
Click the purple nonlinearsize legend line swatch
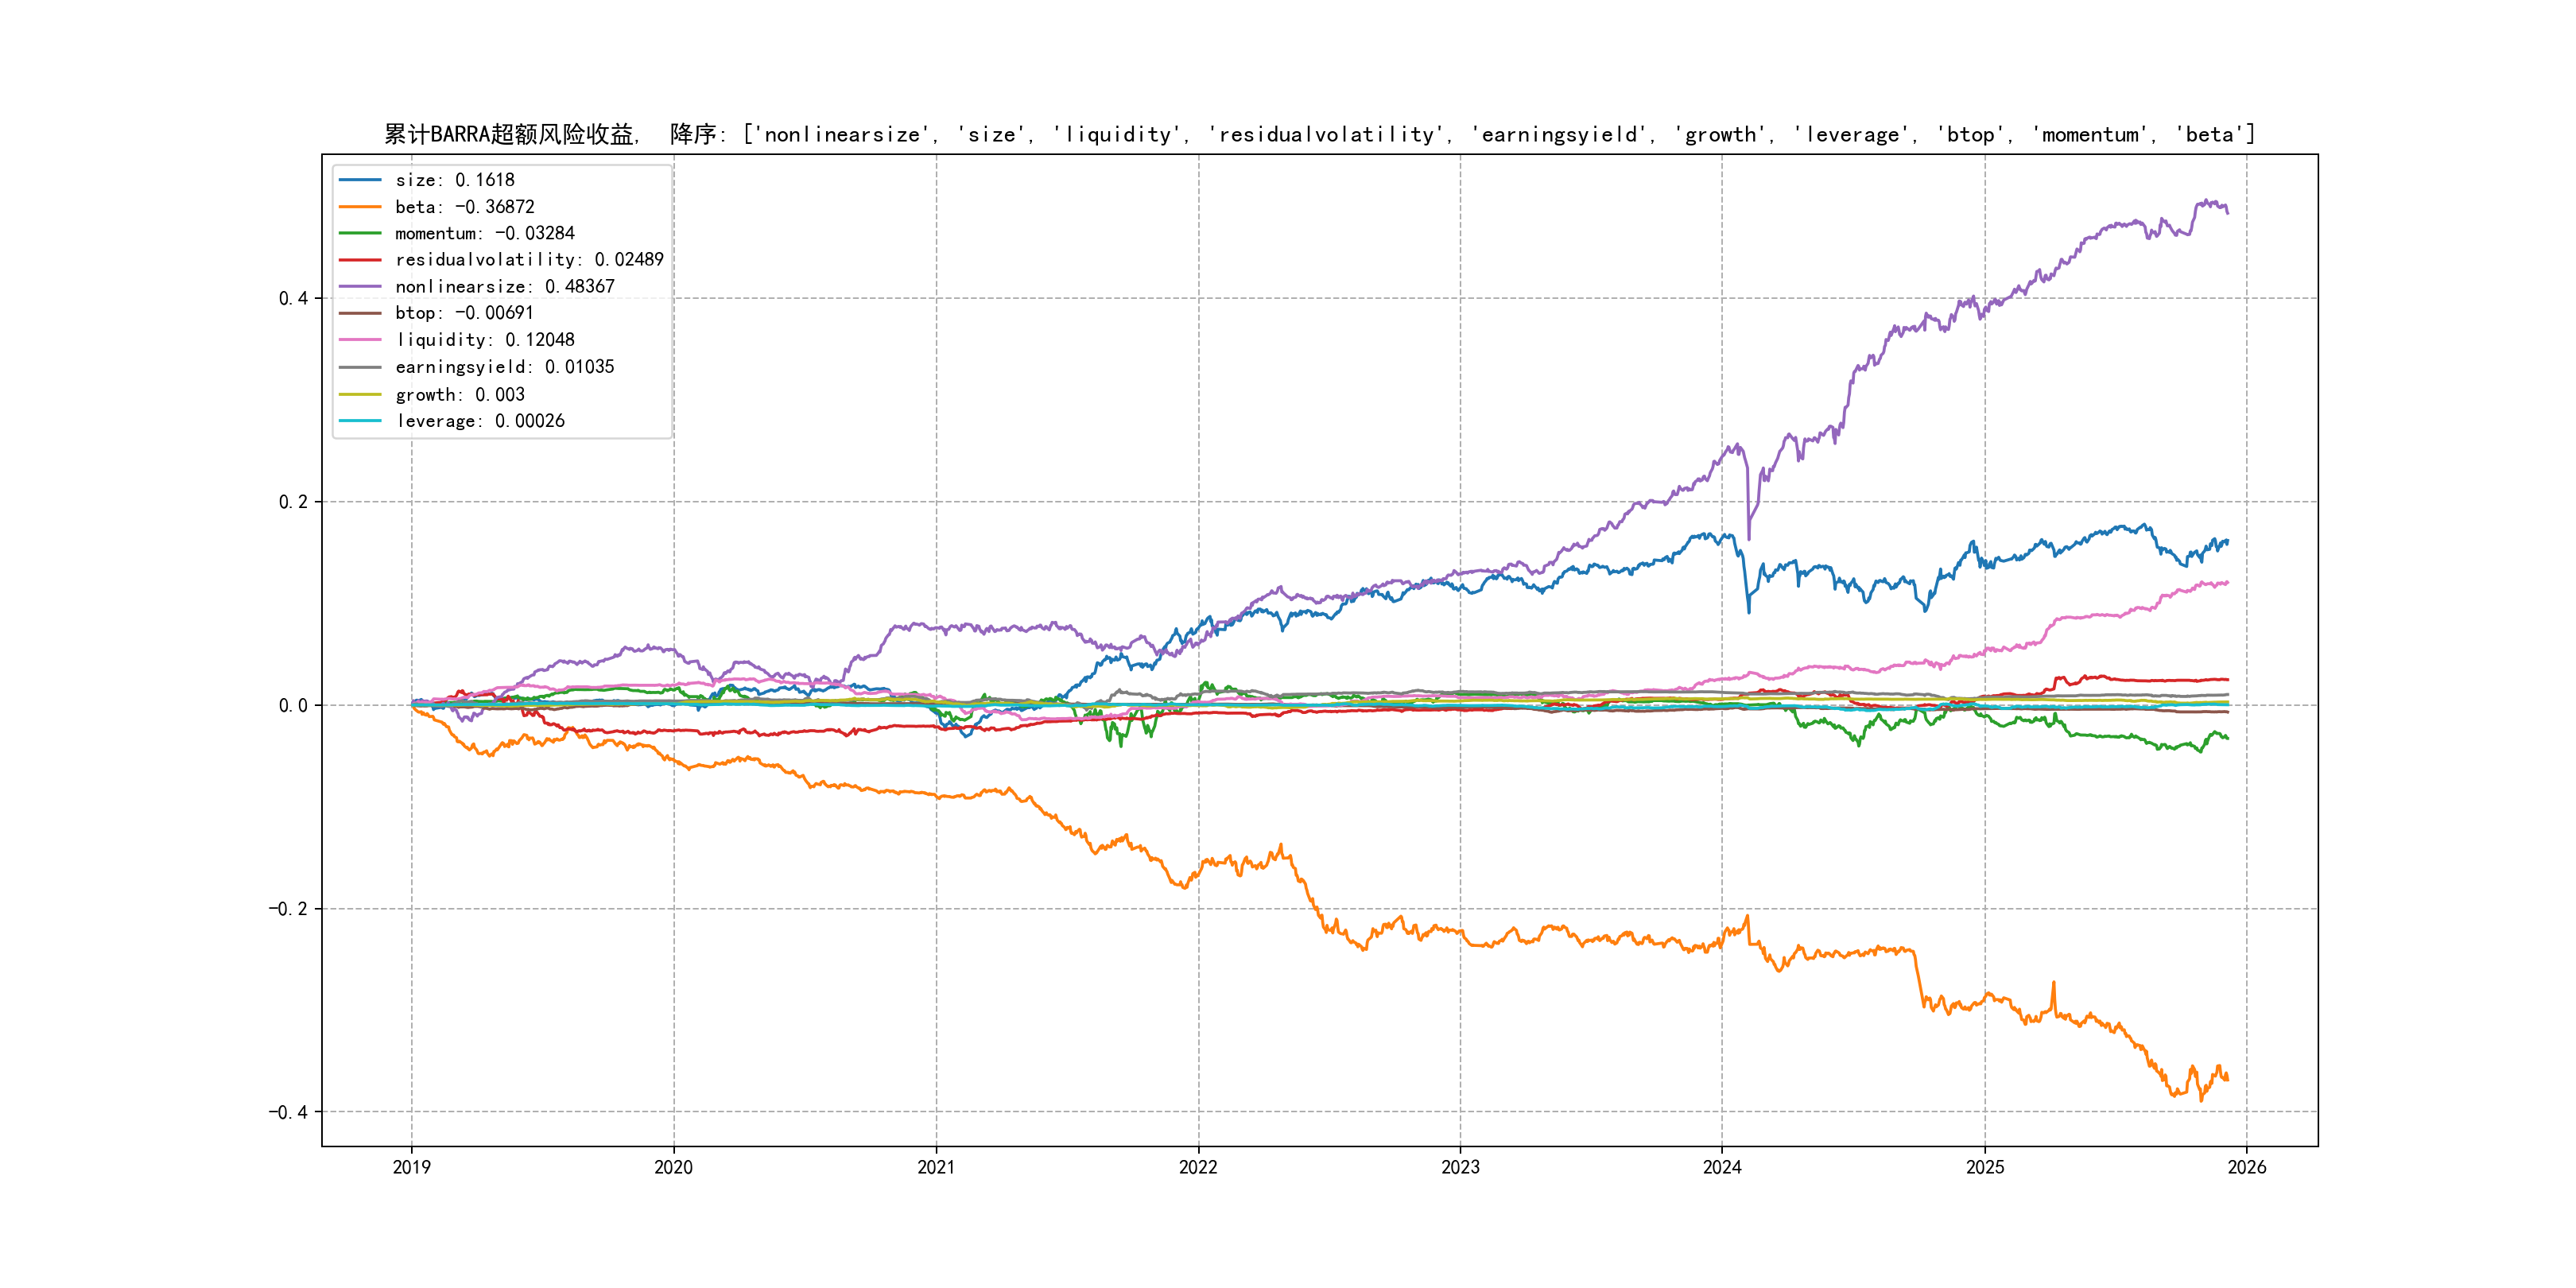point(360,287)
